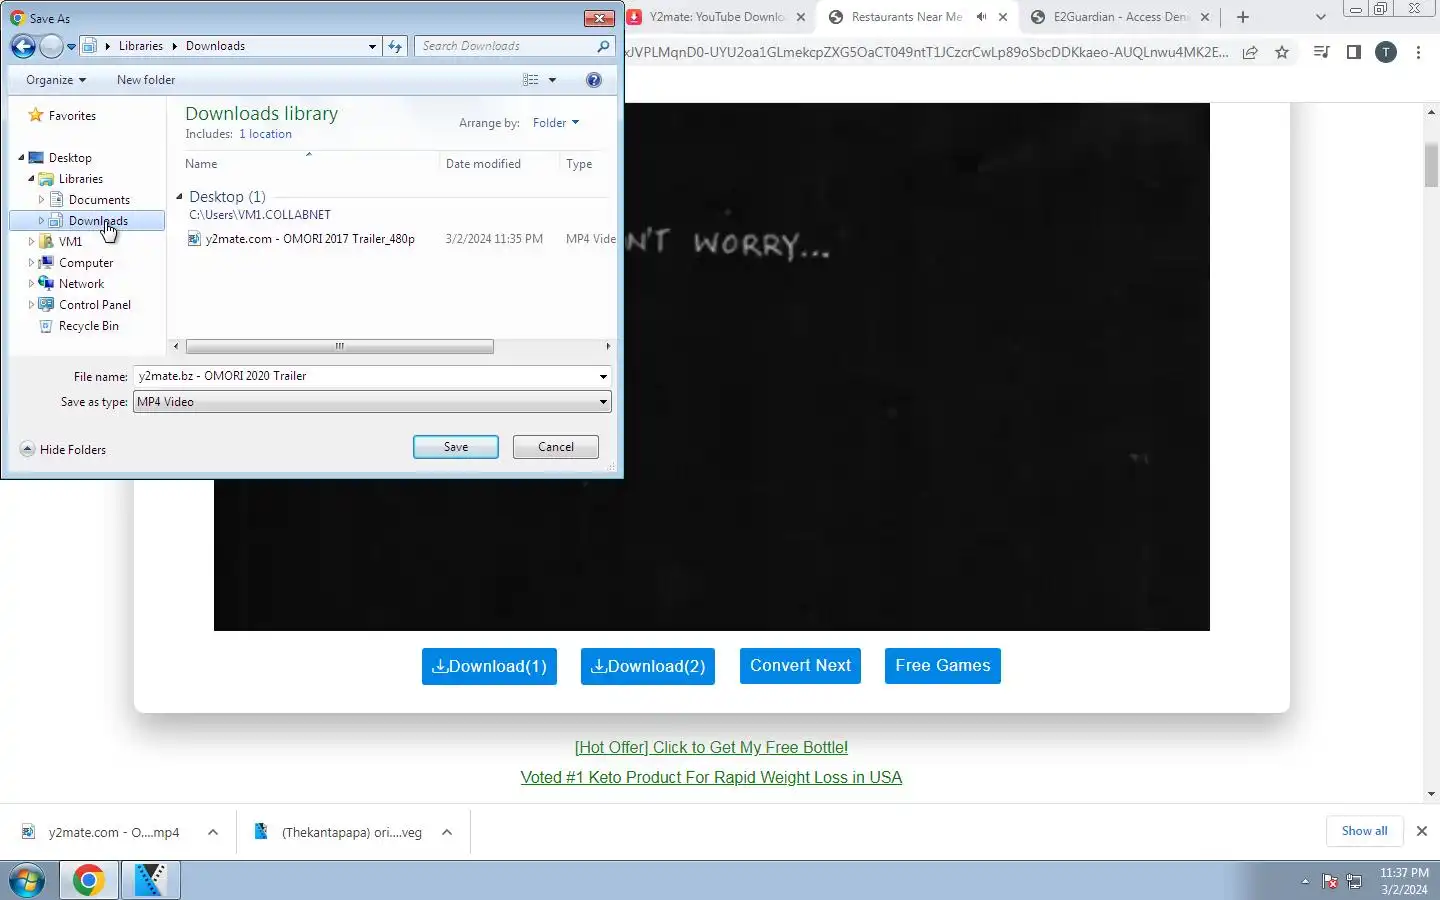Collapse the Desktop (1) group
Image resolution: width=1440 pixels, height=900 pixels.
point(180,197)
